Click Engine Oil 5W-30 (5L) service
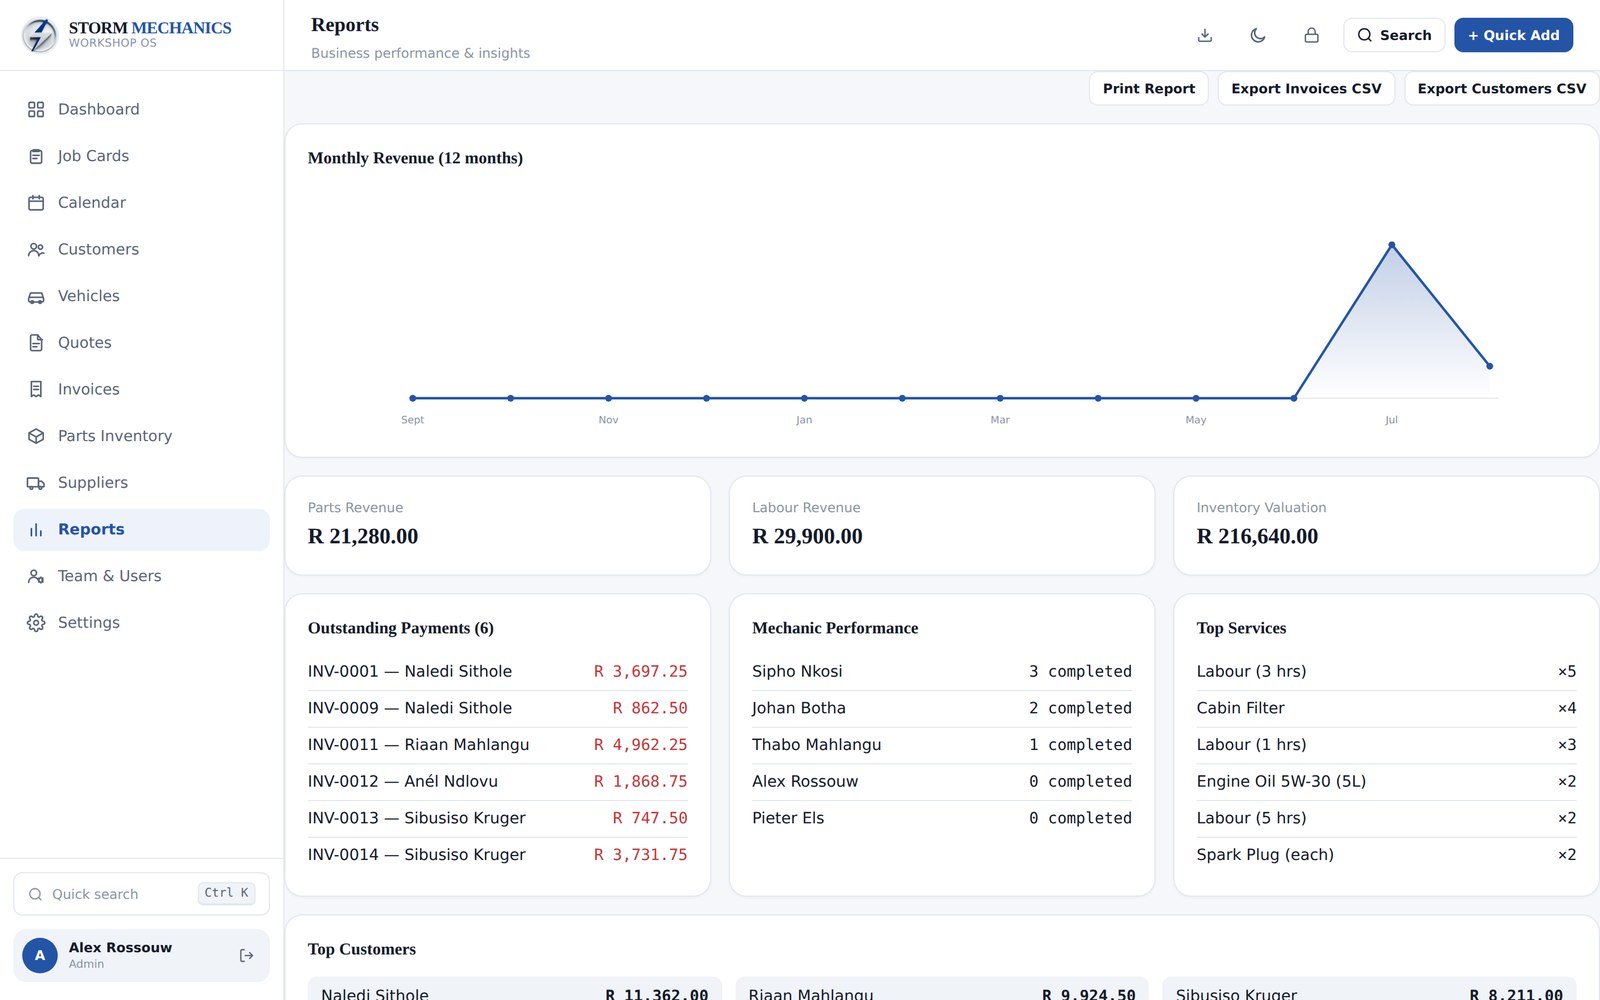 click(x=1386, y=782)
